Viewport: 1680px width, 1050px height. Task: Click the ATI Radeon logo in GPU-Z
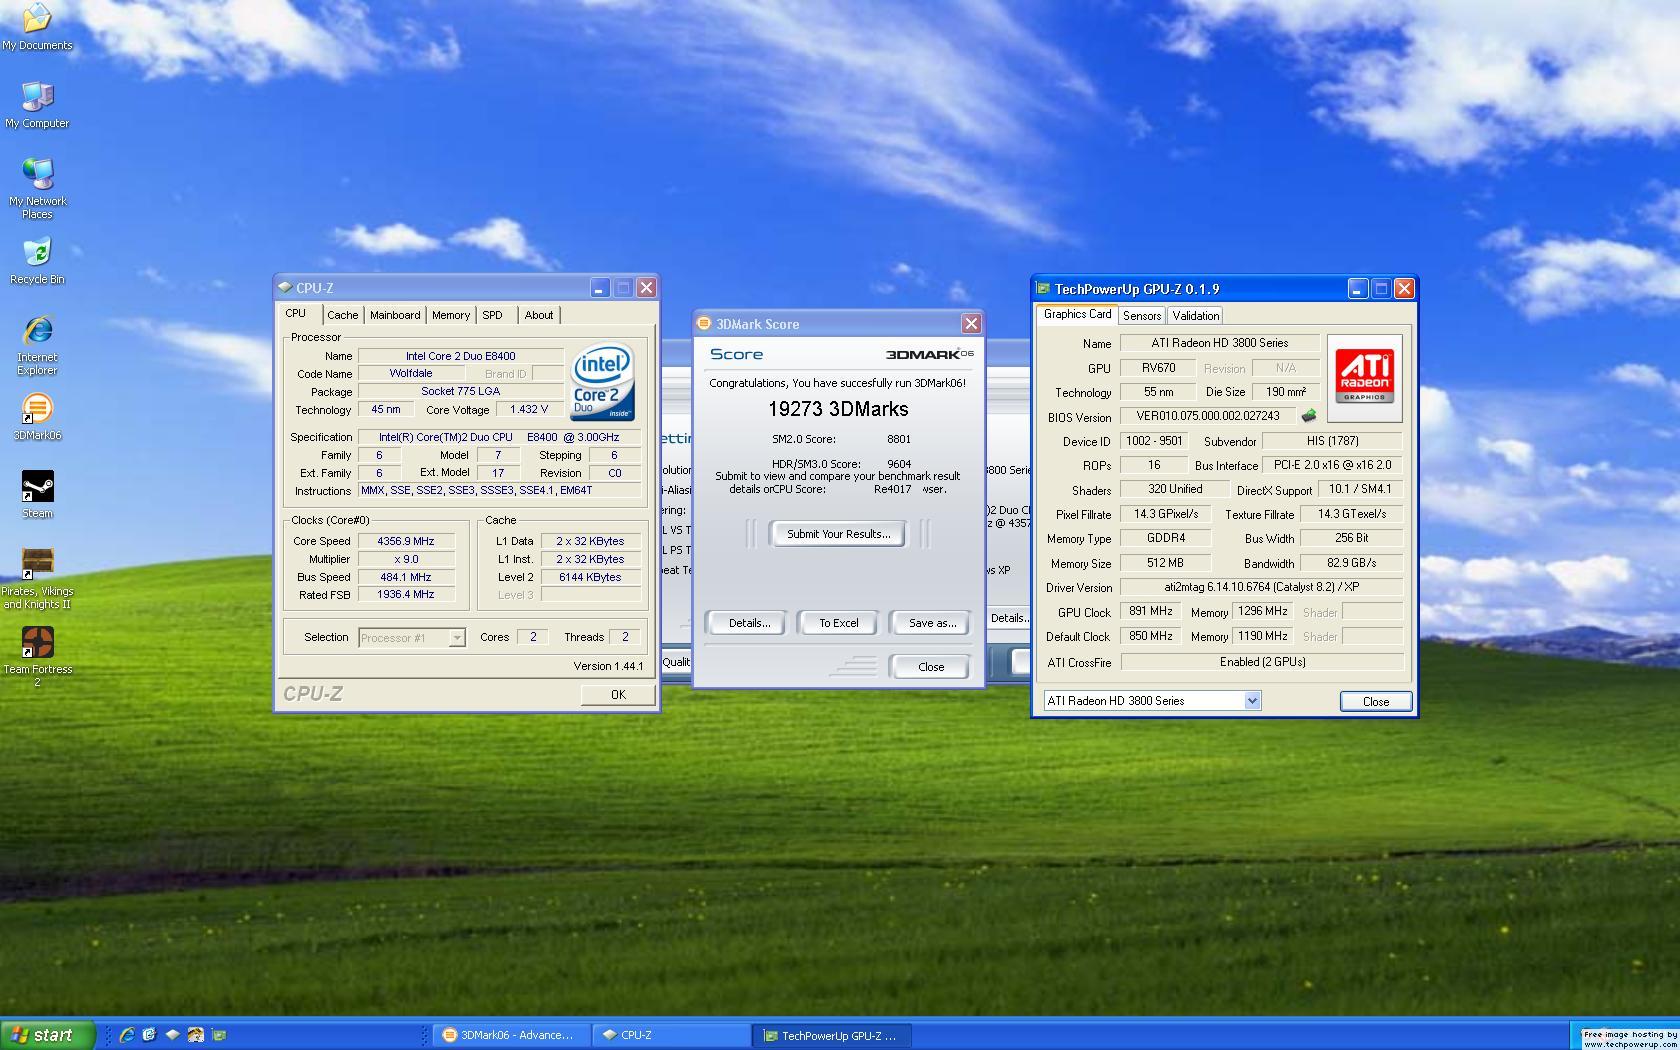point(1365,378)
